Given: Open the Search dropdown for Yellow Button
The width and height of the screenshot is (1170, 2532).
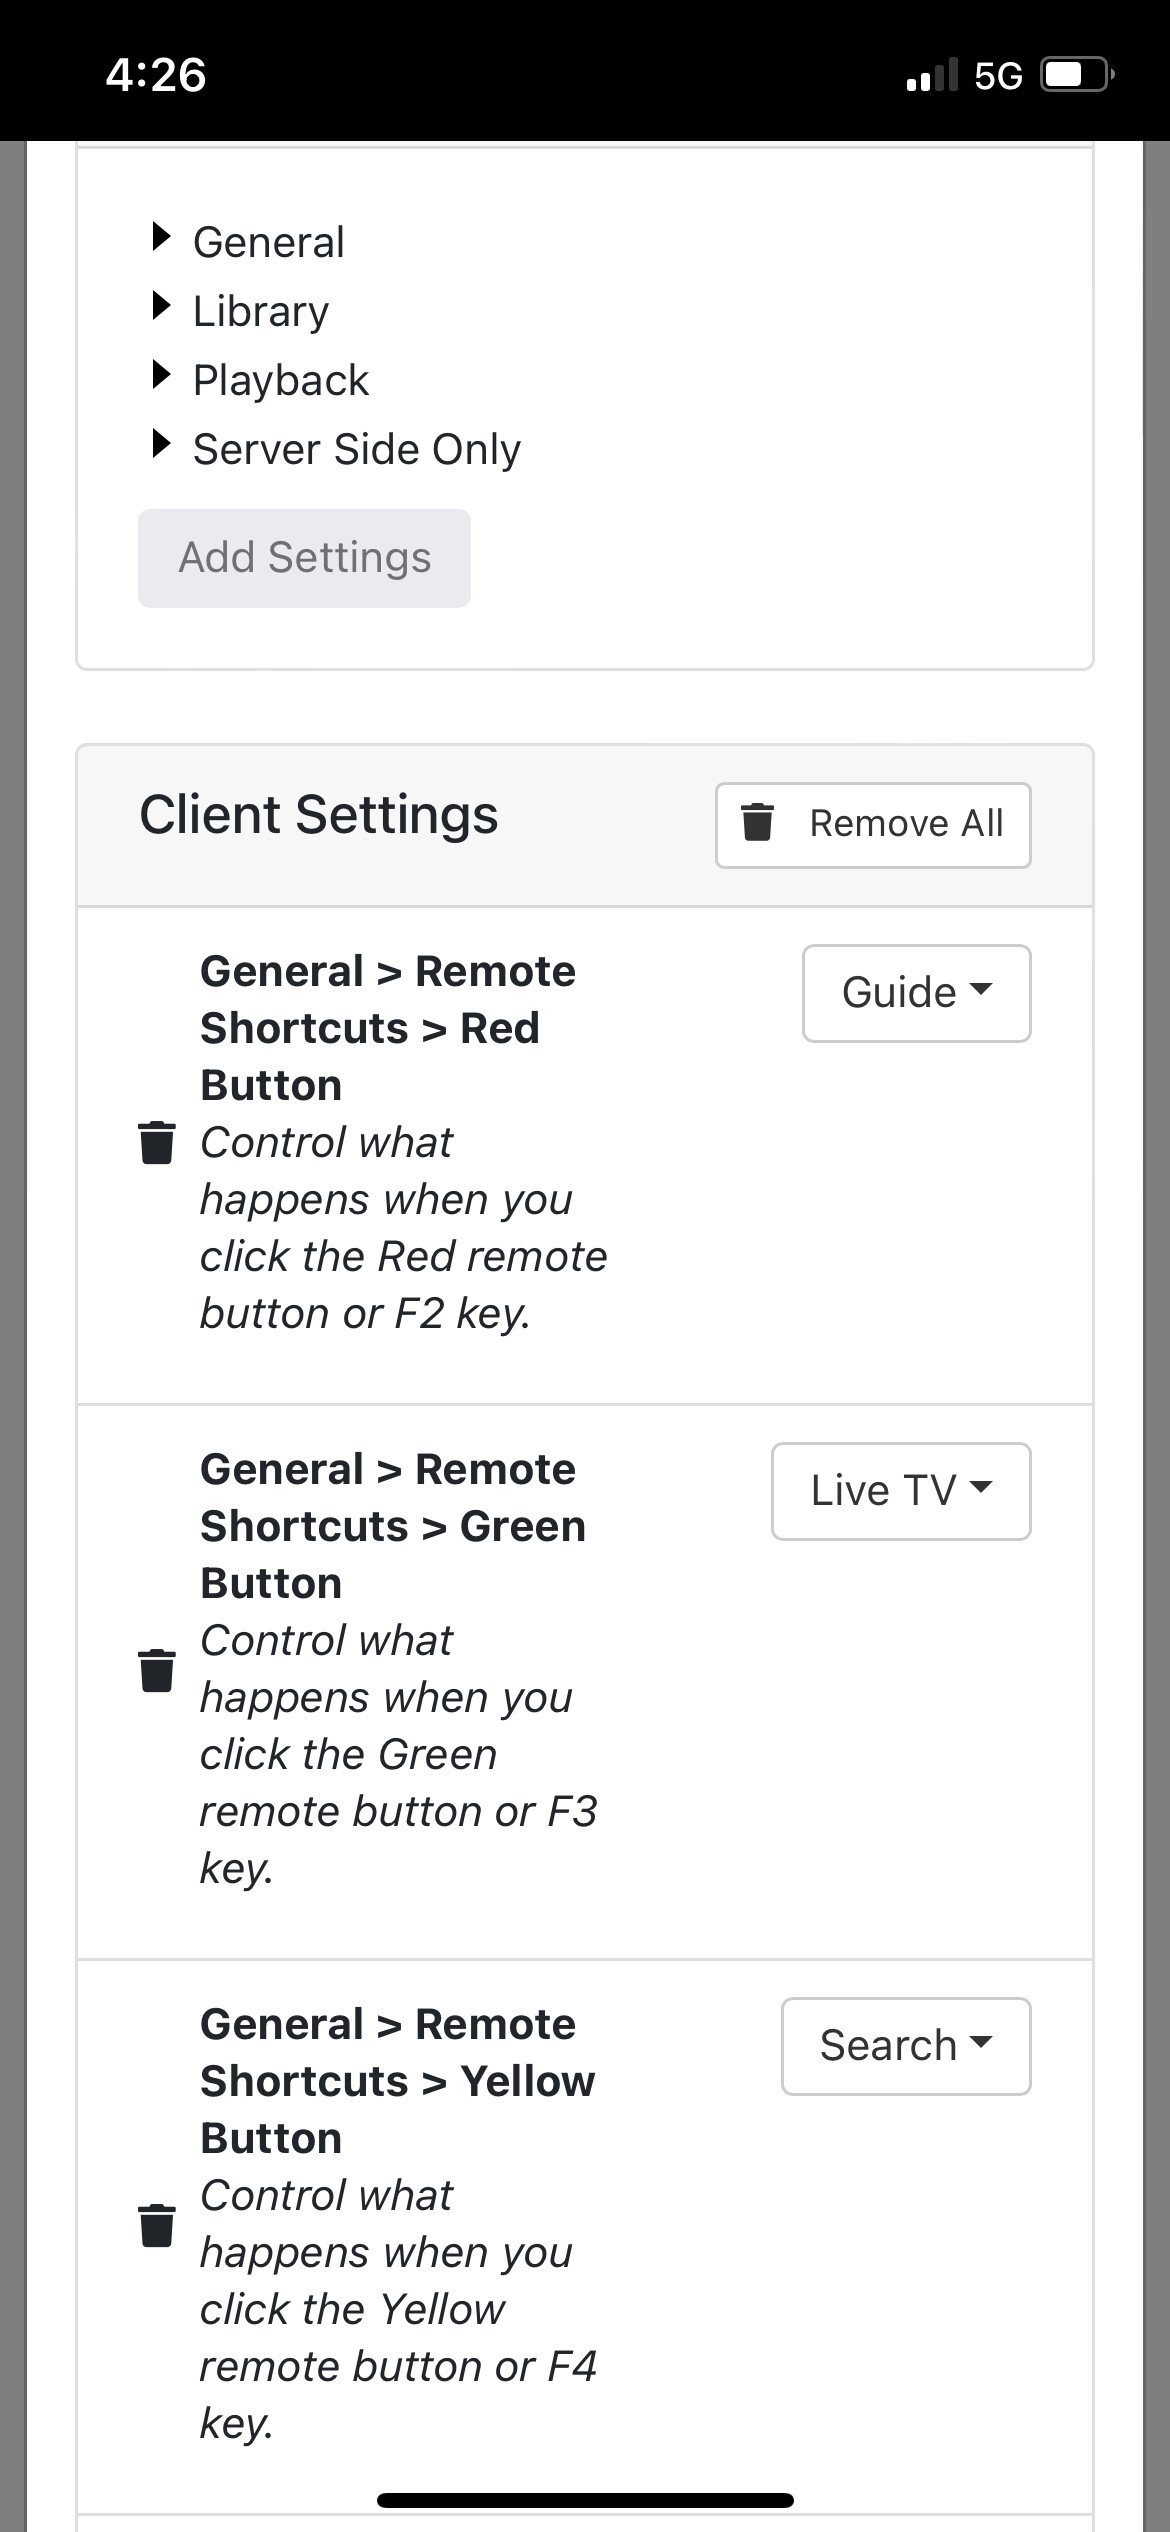Looking at the screenshot, I should (905, 2046).
